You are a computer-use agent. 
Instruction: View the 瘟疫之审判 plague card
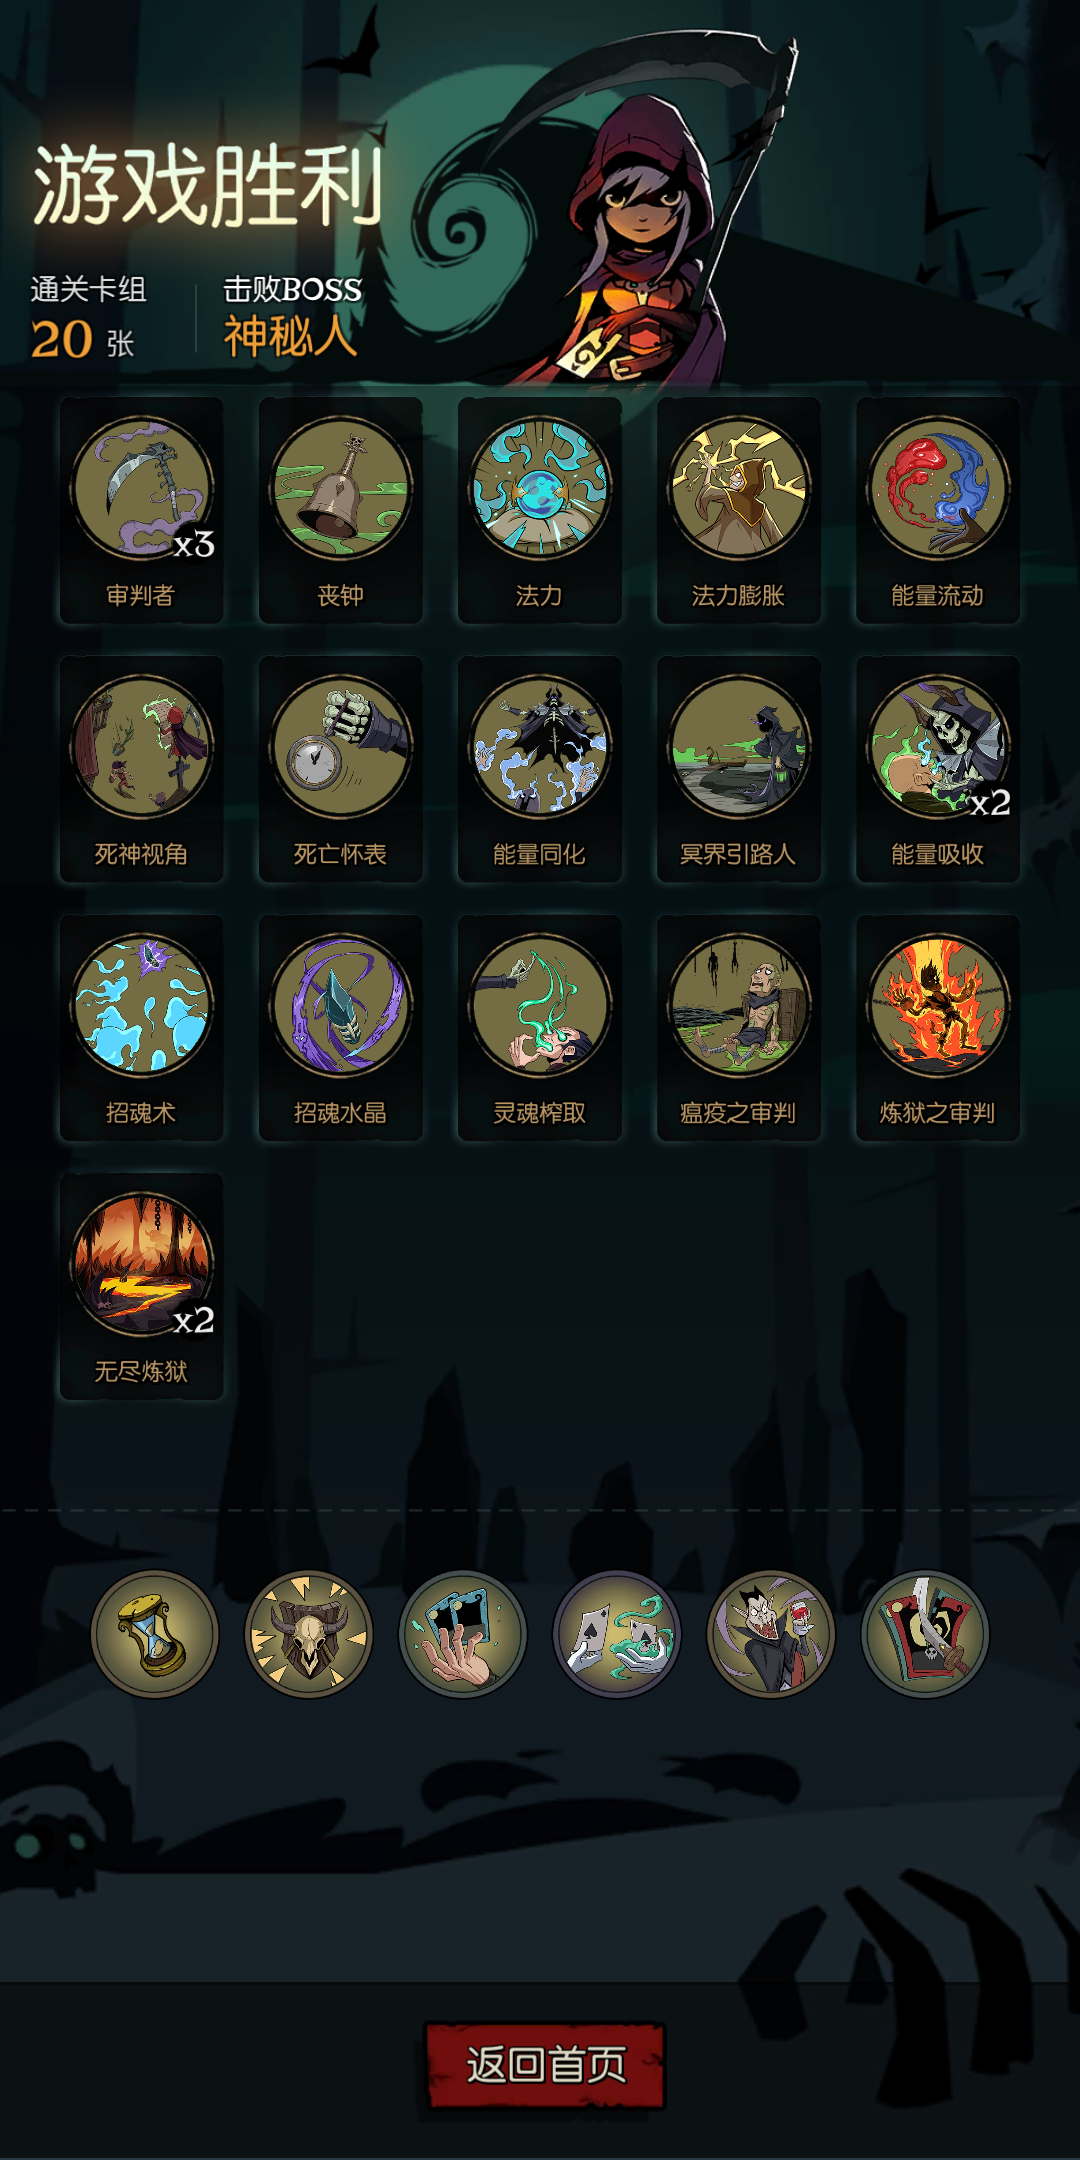click(x=739, y=1028)
